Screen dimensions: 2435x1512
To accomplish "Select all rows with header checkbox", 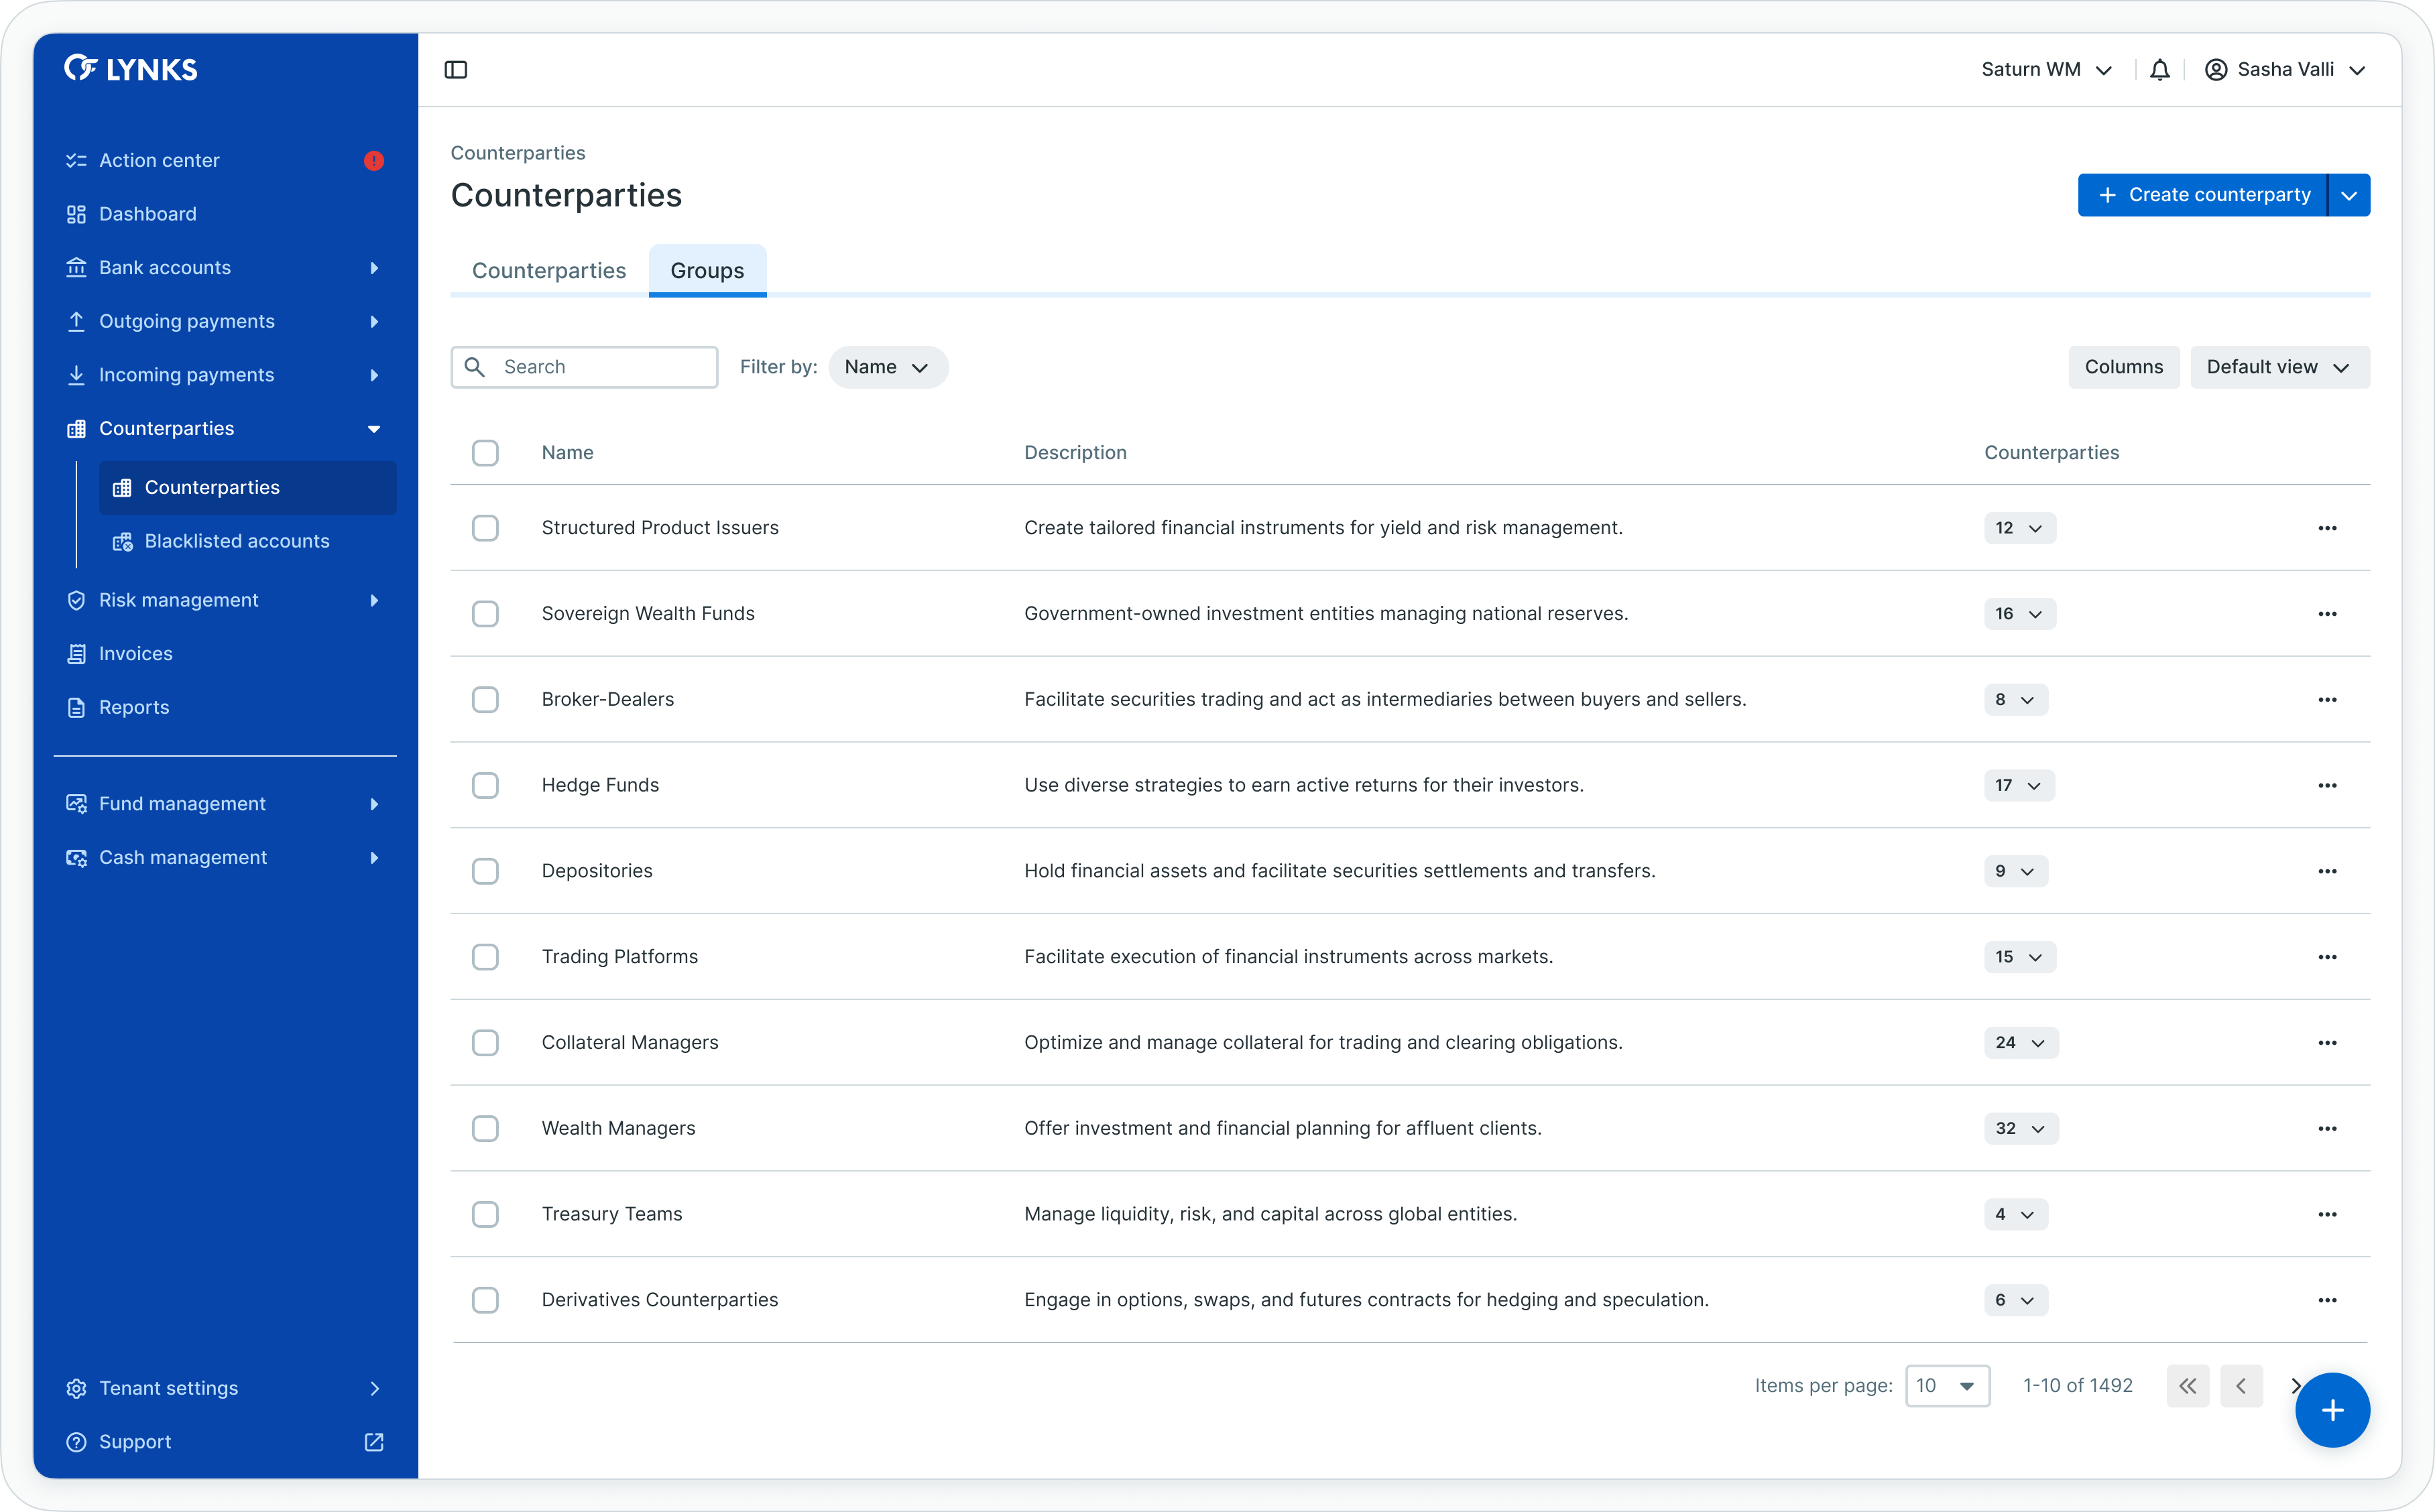I will 485,453.
